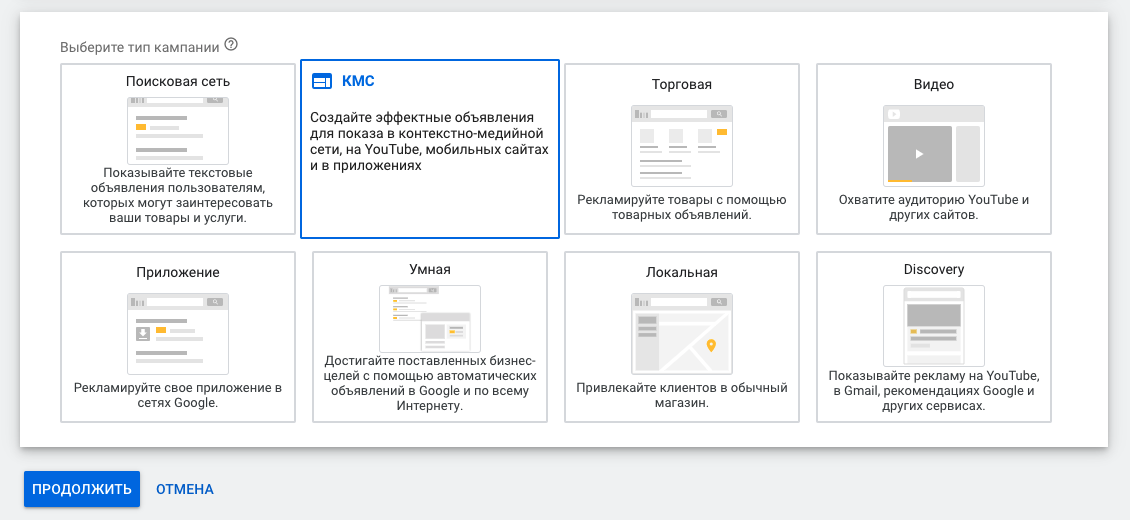Select the Торговая campaign title
This screenshot has height=520, width=1130.
click(x=681, y=84)
